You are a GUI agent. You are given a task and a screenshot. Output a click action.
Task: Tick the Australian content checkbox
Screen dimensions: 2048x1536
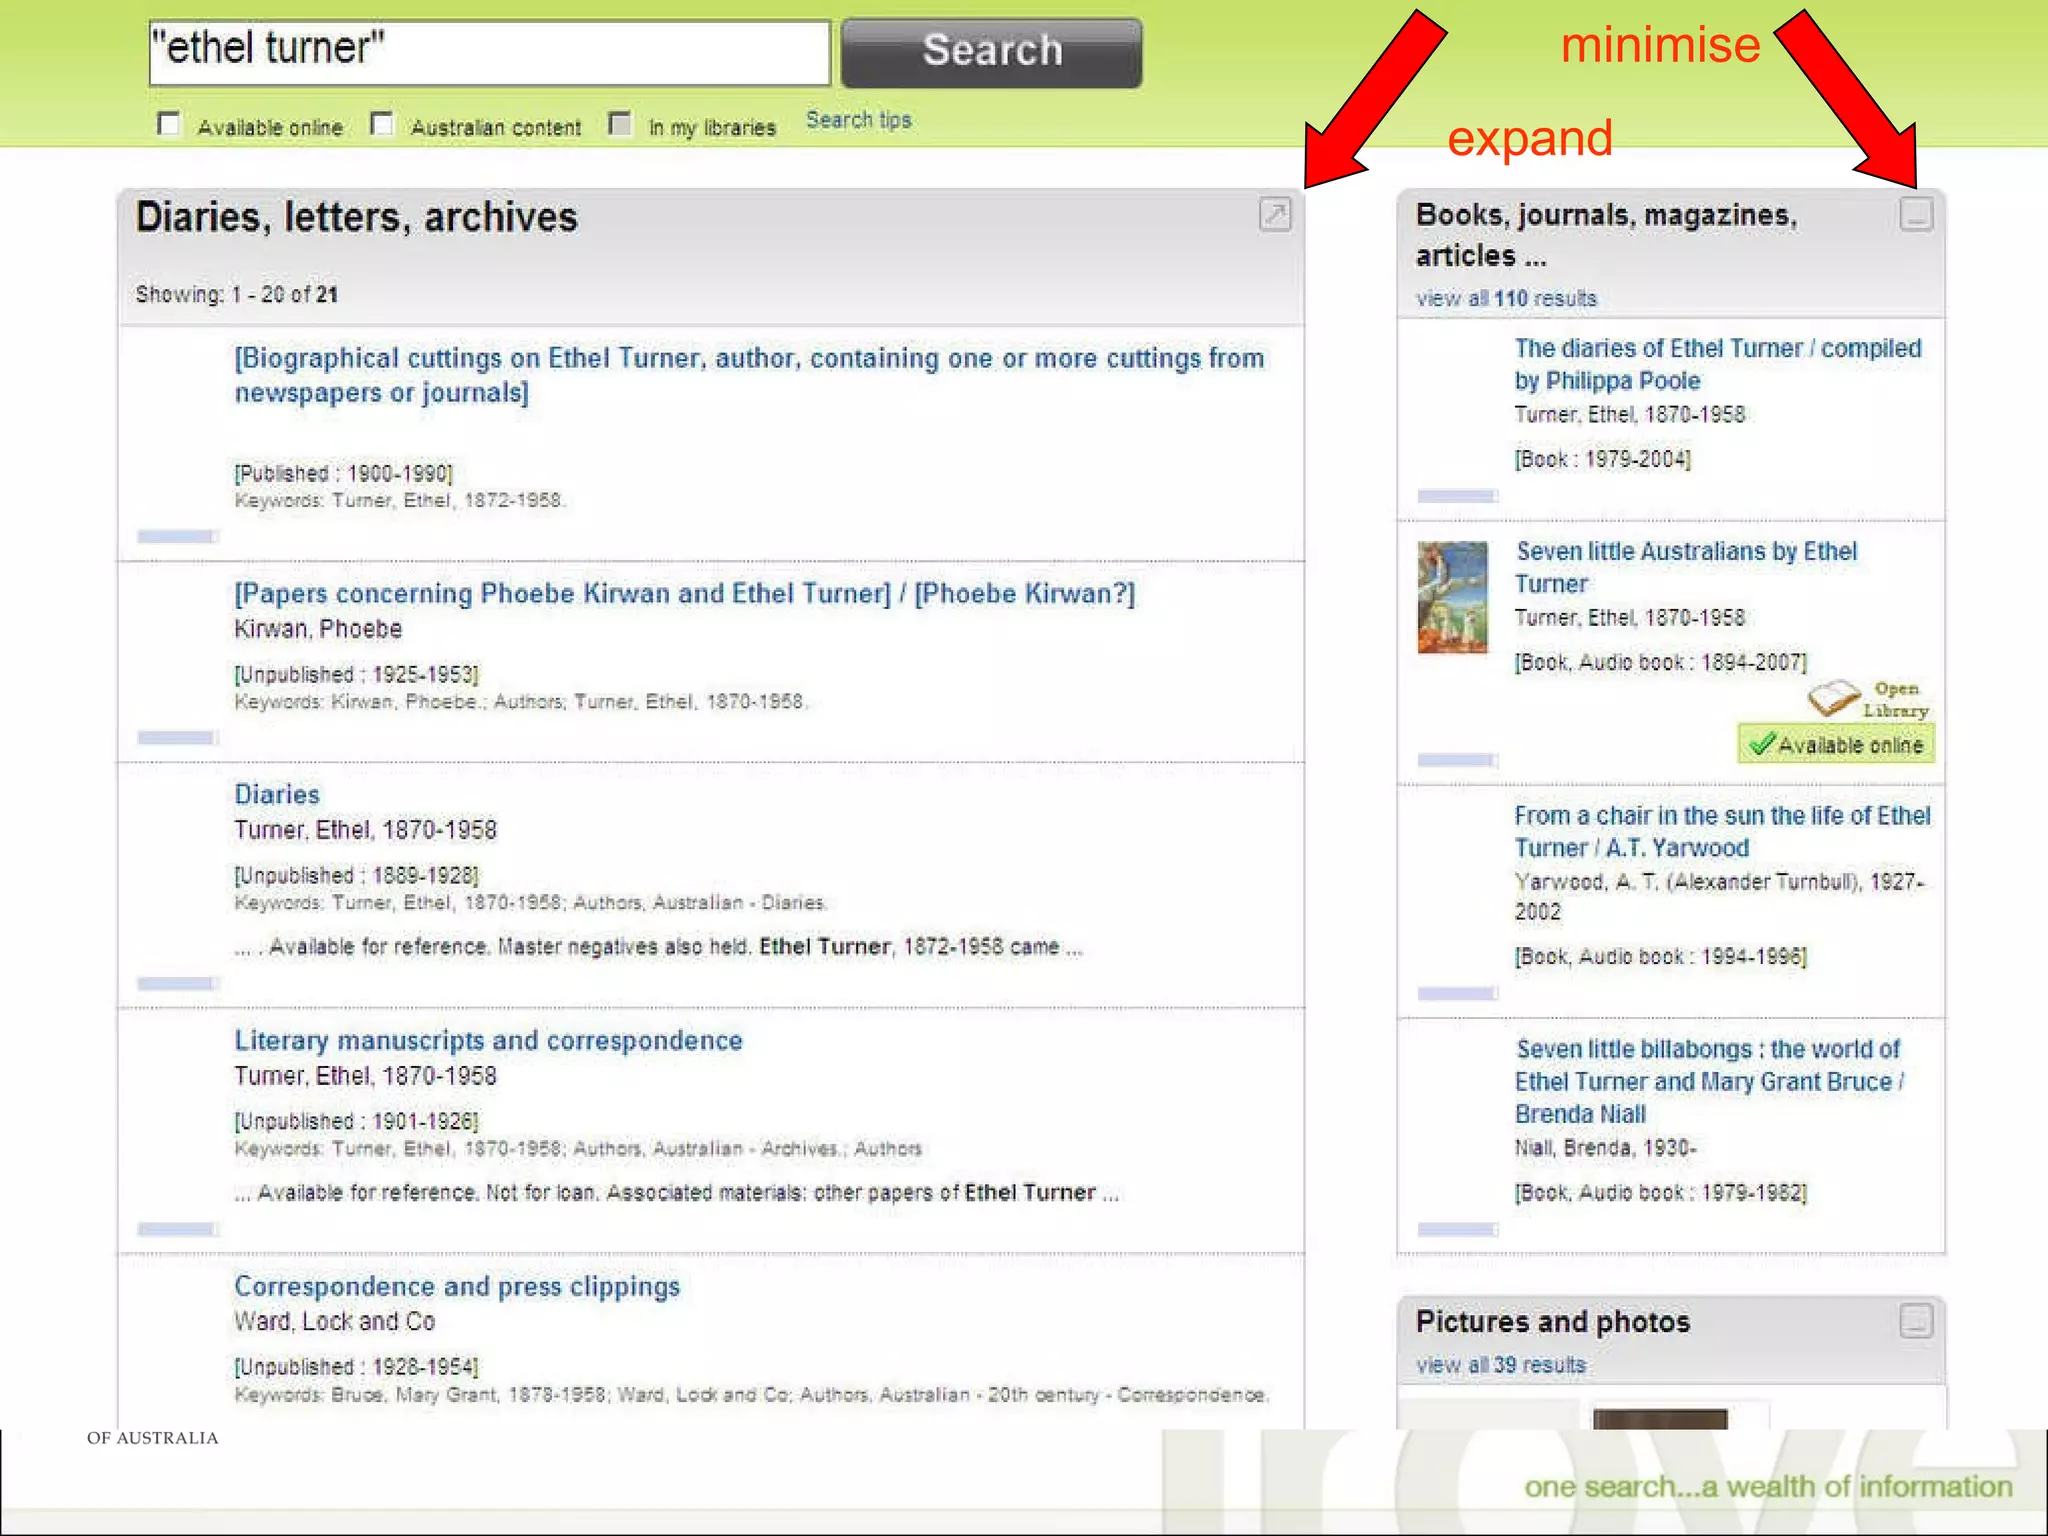point(382,124)
